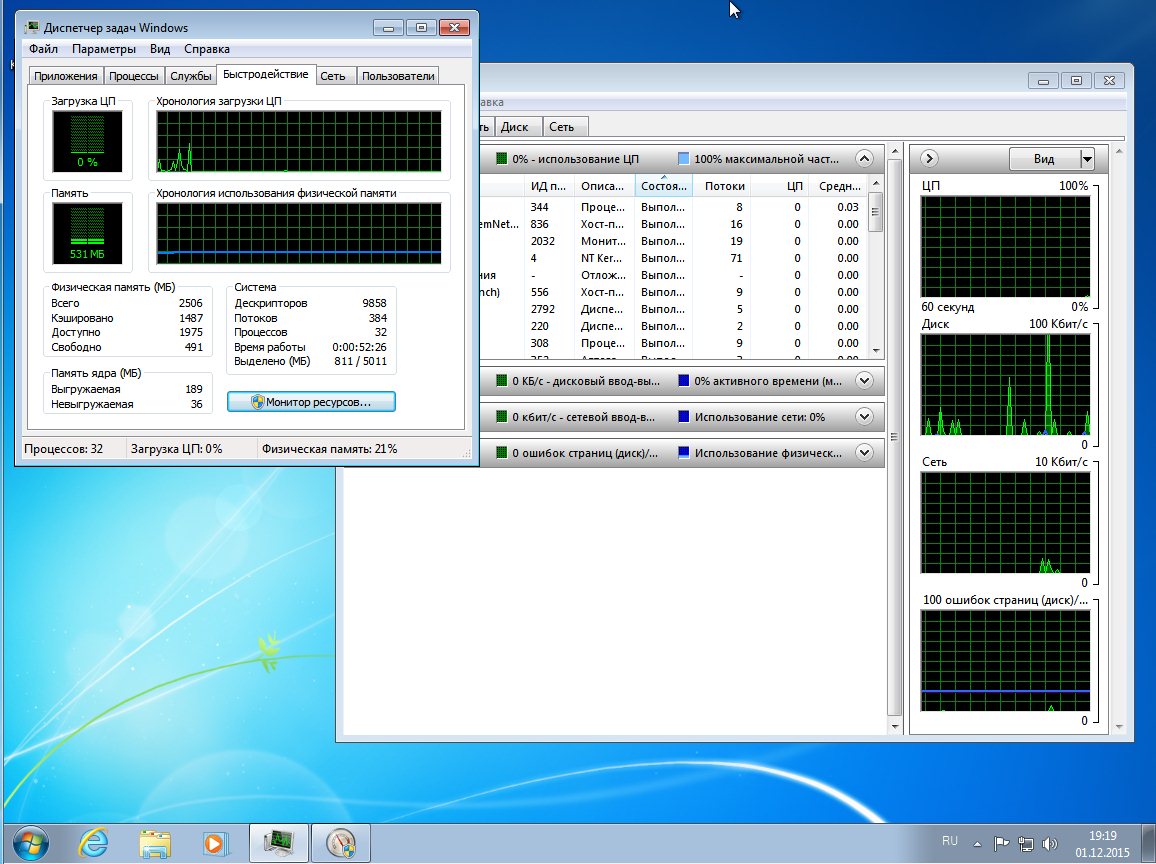Click the Task Manager taskbar icon

(277, 842)
